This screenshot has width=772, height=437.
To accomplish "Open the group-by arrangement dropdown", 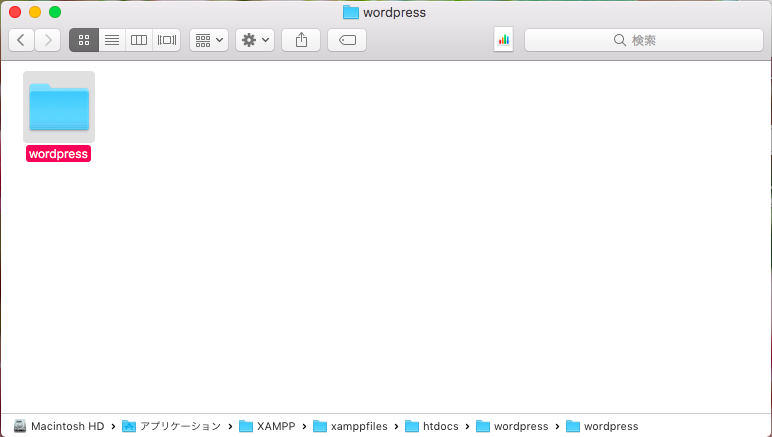I will coord(209,40).
